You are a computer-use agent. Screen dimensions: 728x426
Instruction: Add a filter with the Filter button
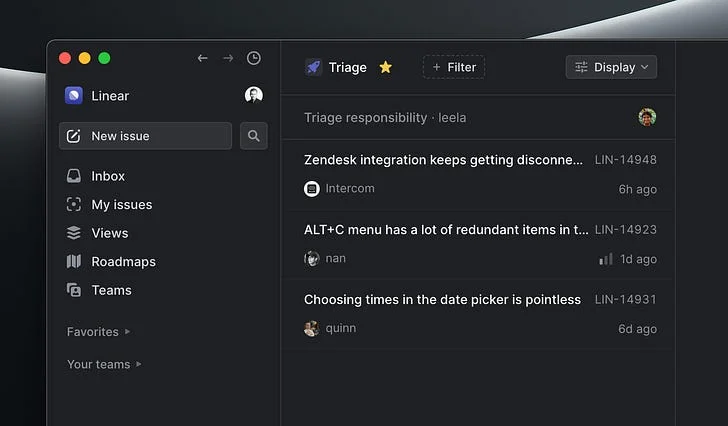coord(454,67)
